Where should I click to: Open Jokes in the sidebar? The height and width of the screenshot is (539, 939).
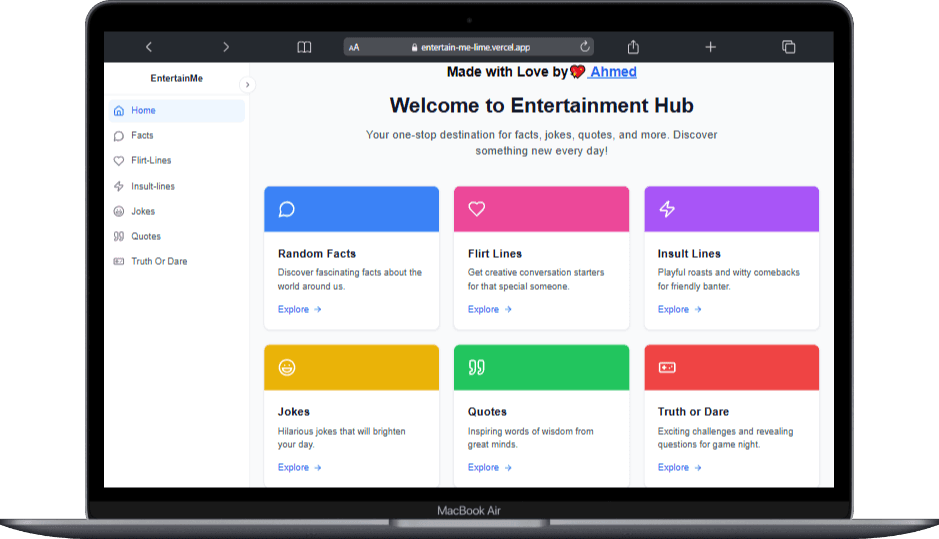tap(177, 211)
